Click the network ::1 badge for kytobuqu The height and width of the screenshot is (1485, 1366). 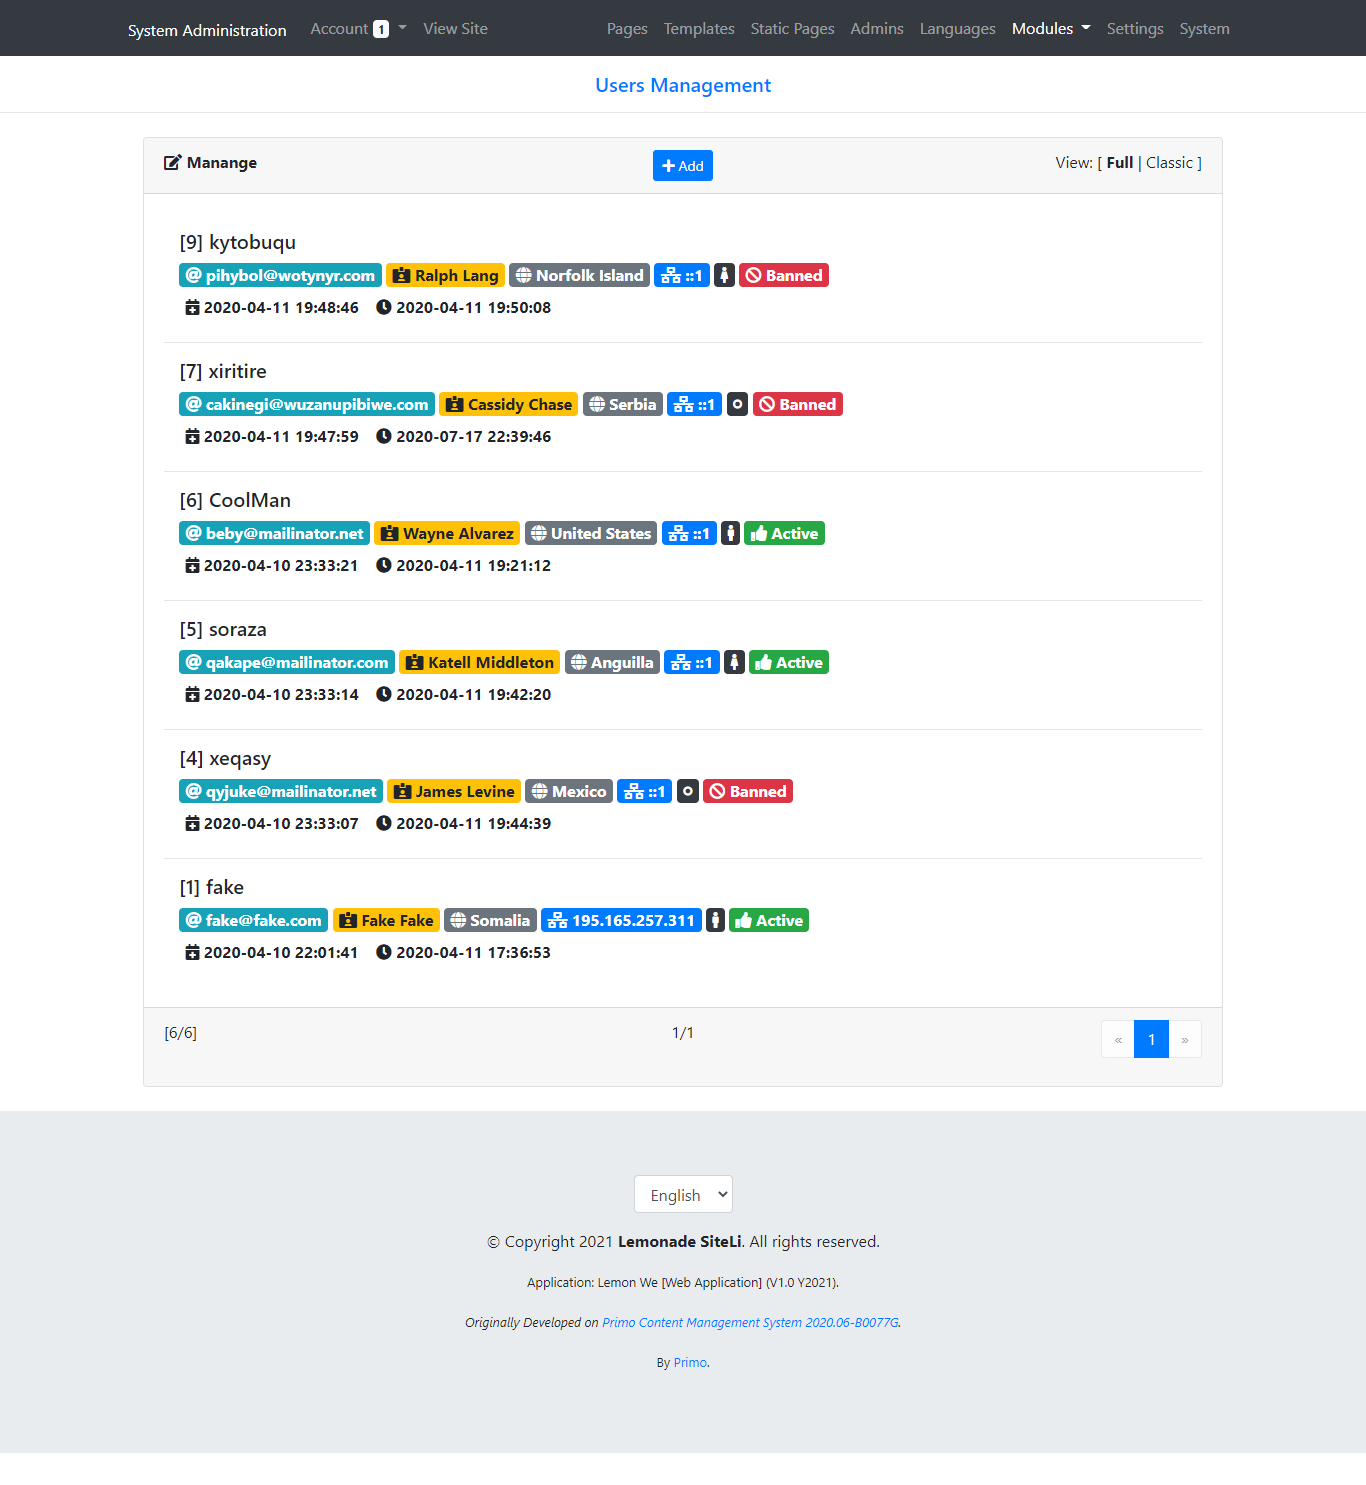682,275
